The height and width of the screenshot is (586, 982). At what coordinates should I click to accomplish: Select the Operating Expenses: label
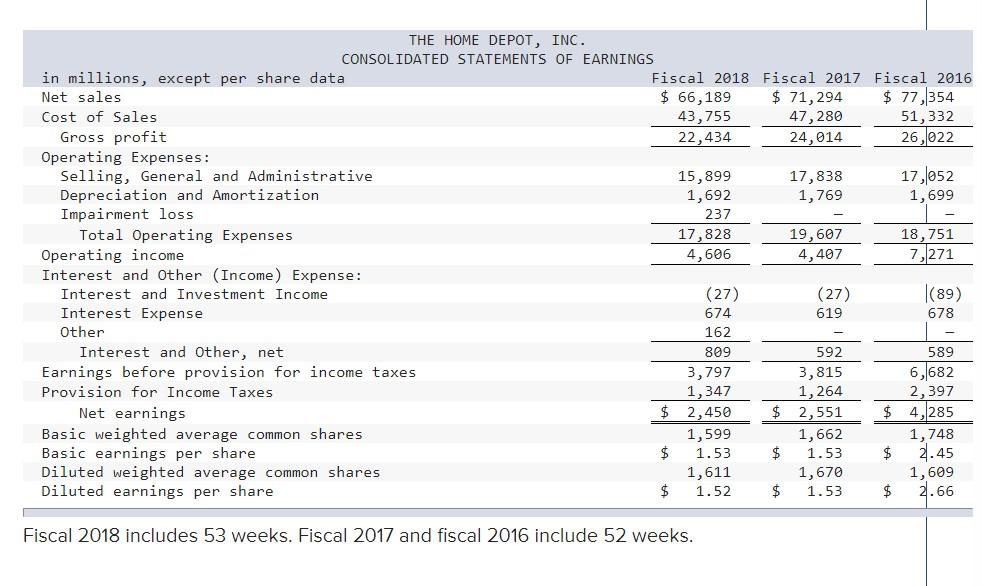coord(126,157)
